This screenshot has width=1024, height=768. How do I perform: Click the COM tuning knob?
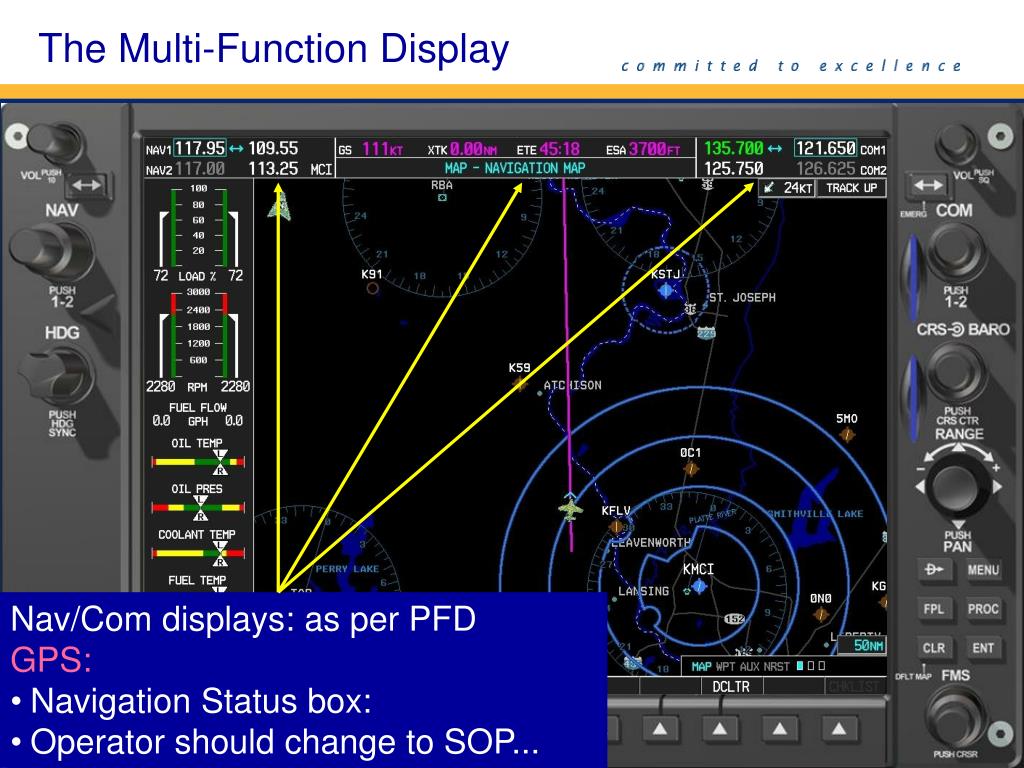[956, 252]
